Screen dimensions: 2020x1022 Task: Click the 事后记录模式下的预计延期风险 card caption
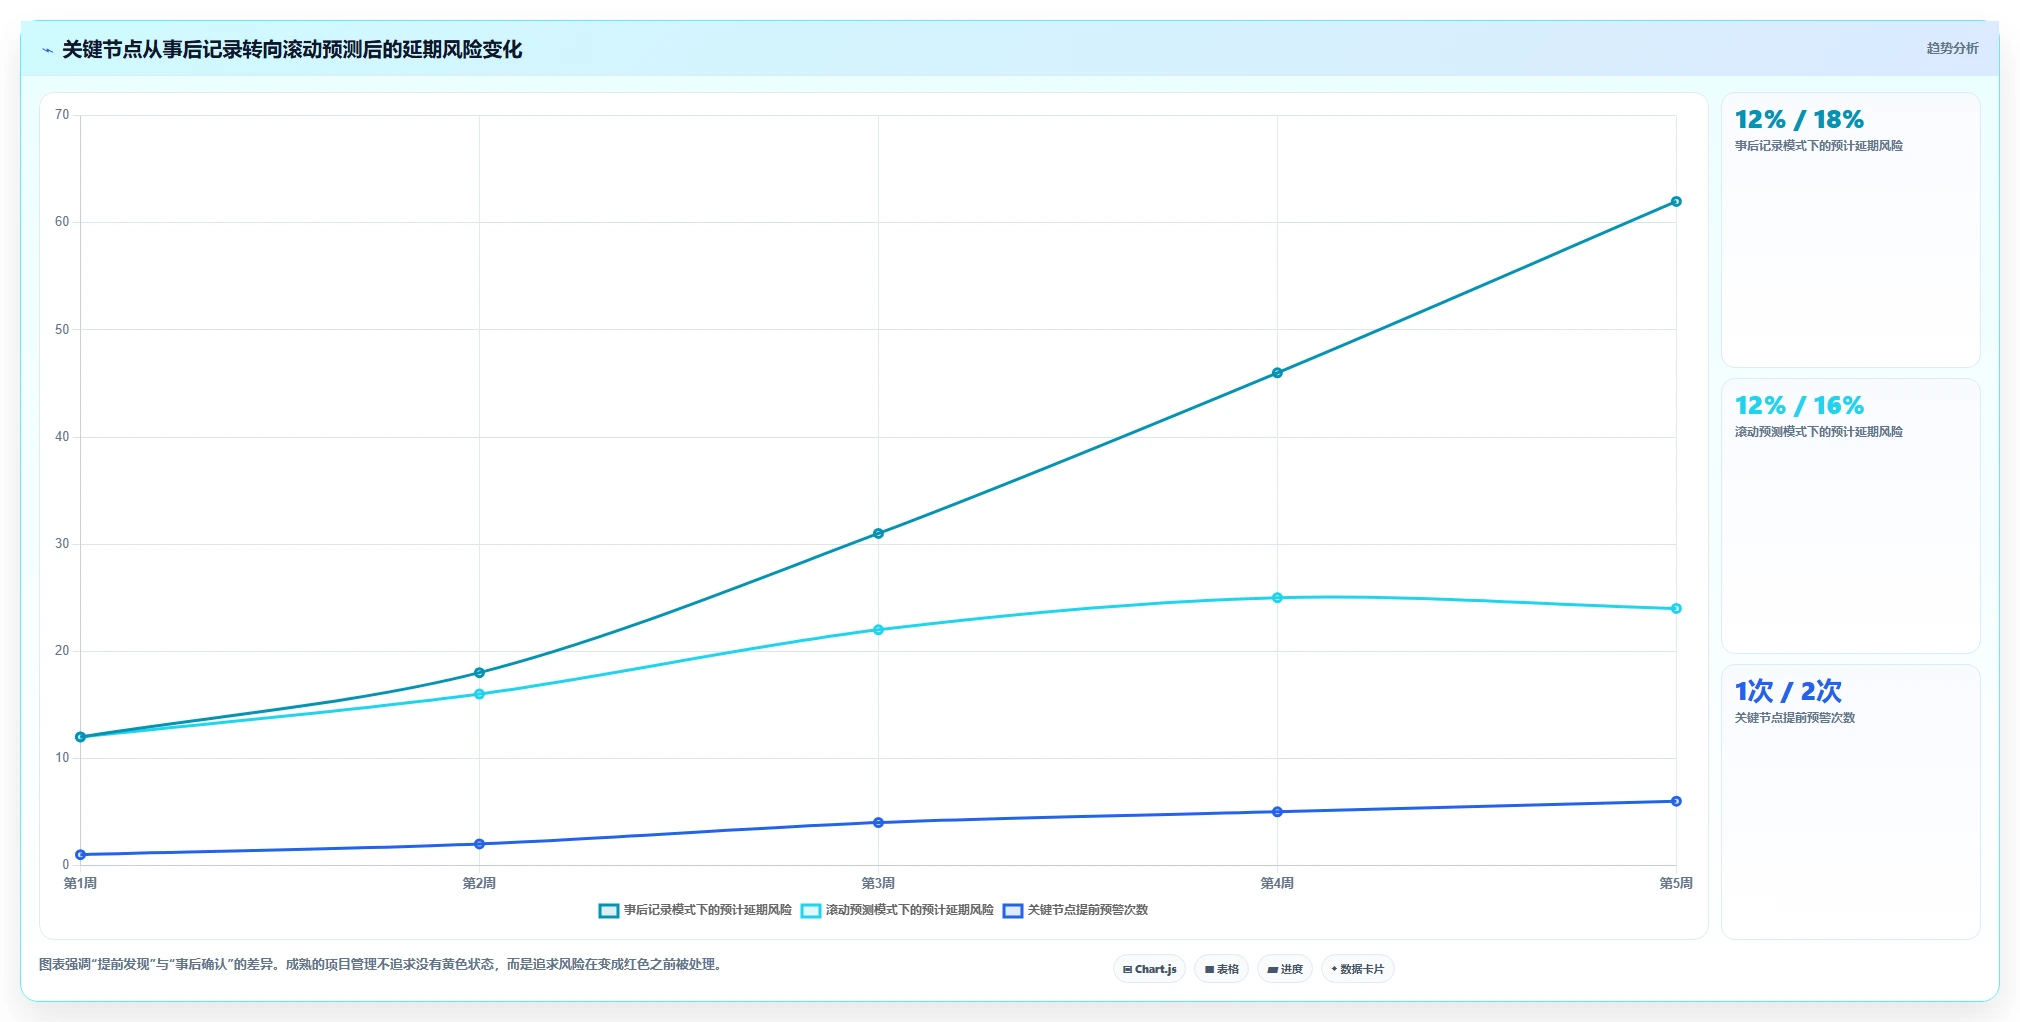pyautogui.click(x=1818, y=146)
